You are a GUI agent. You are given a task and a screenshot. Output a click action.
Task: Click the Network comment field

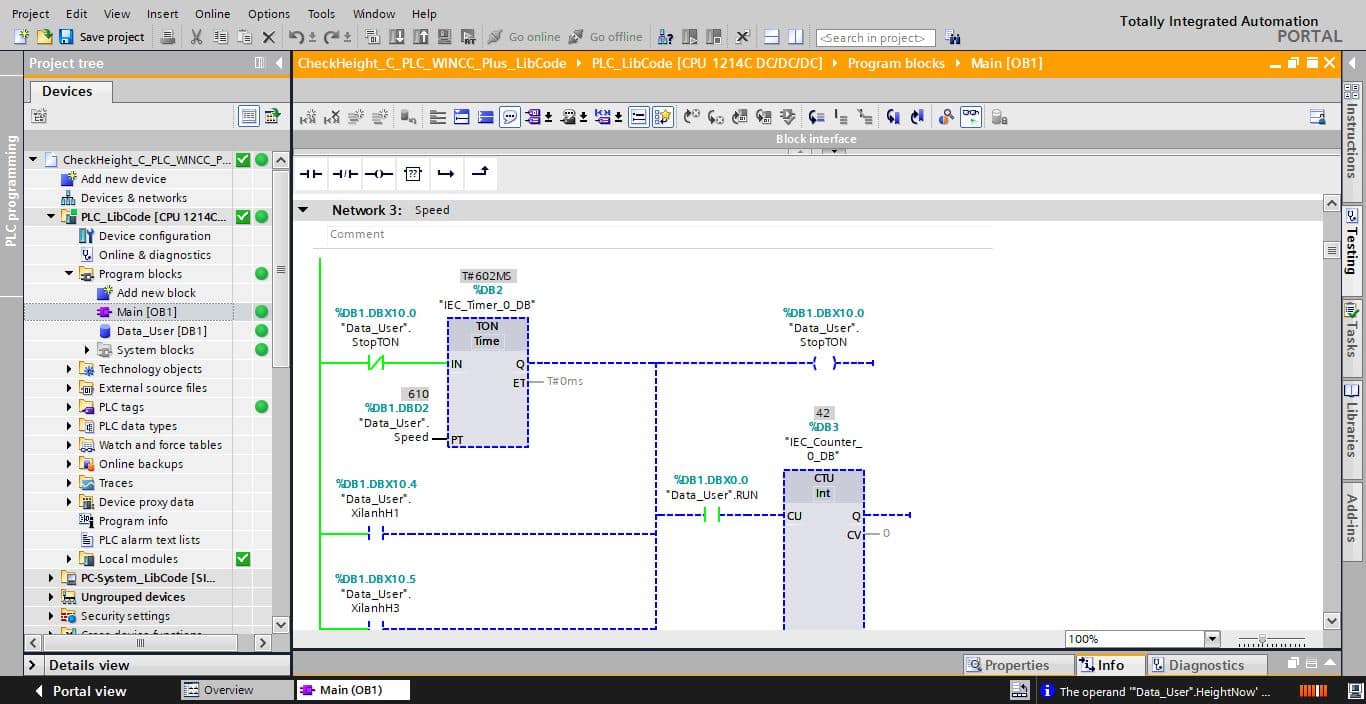tap(660, 235)
